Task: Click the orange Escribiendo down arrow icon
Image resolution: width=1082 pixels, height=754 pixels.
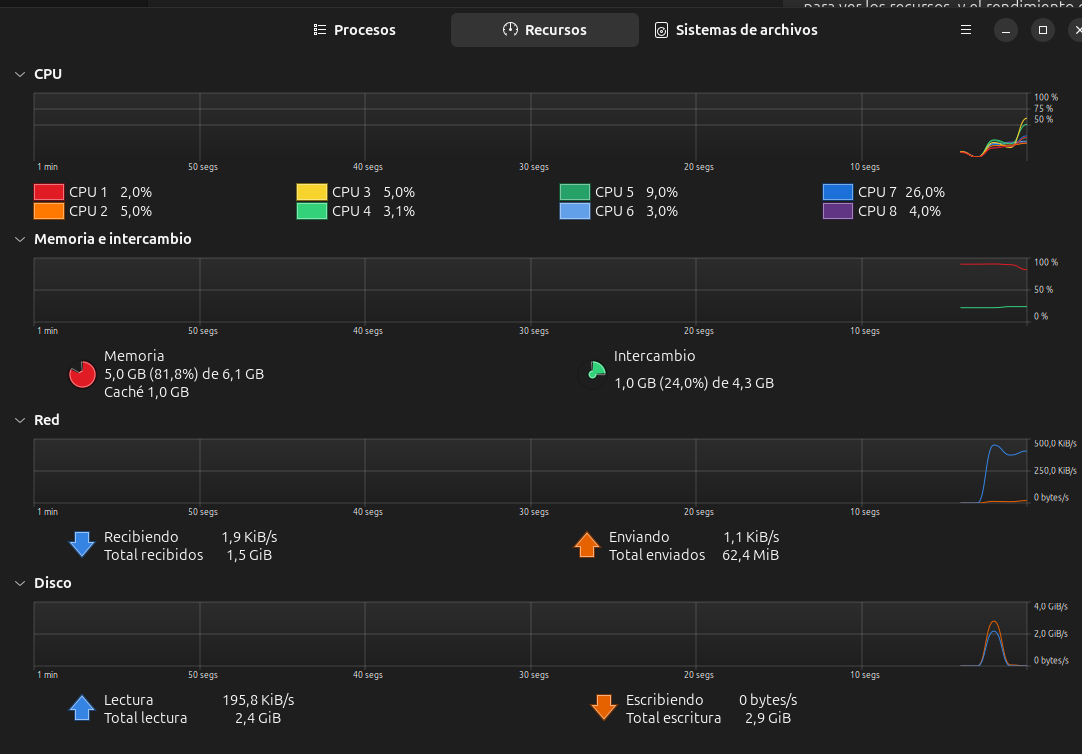Action: 603,708
